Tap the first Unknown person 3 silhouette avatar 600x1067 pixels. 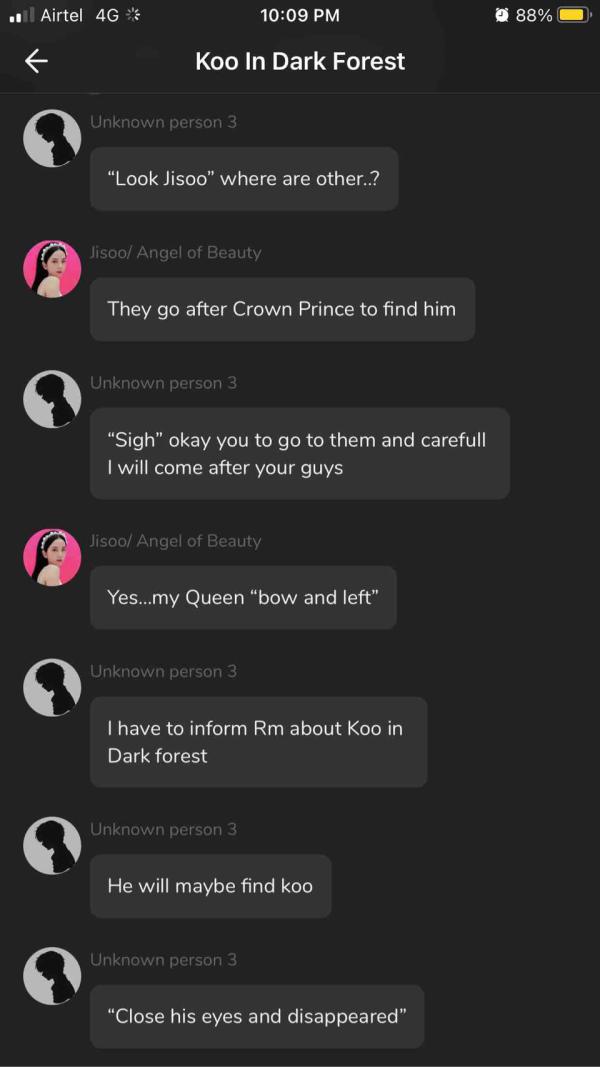click(52, 138)
